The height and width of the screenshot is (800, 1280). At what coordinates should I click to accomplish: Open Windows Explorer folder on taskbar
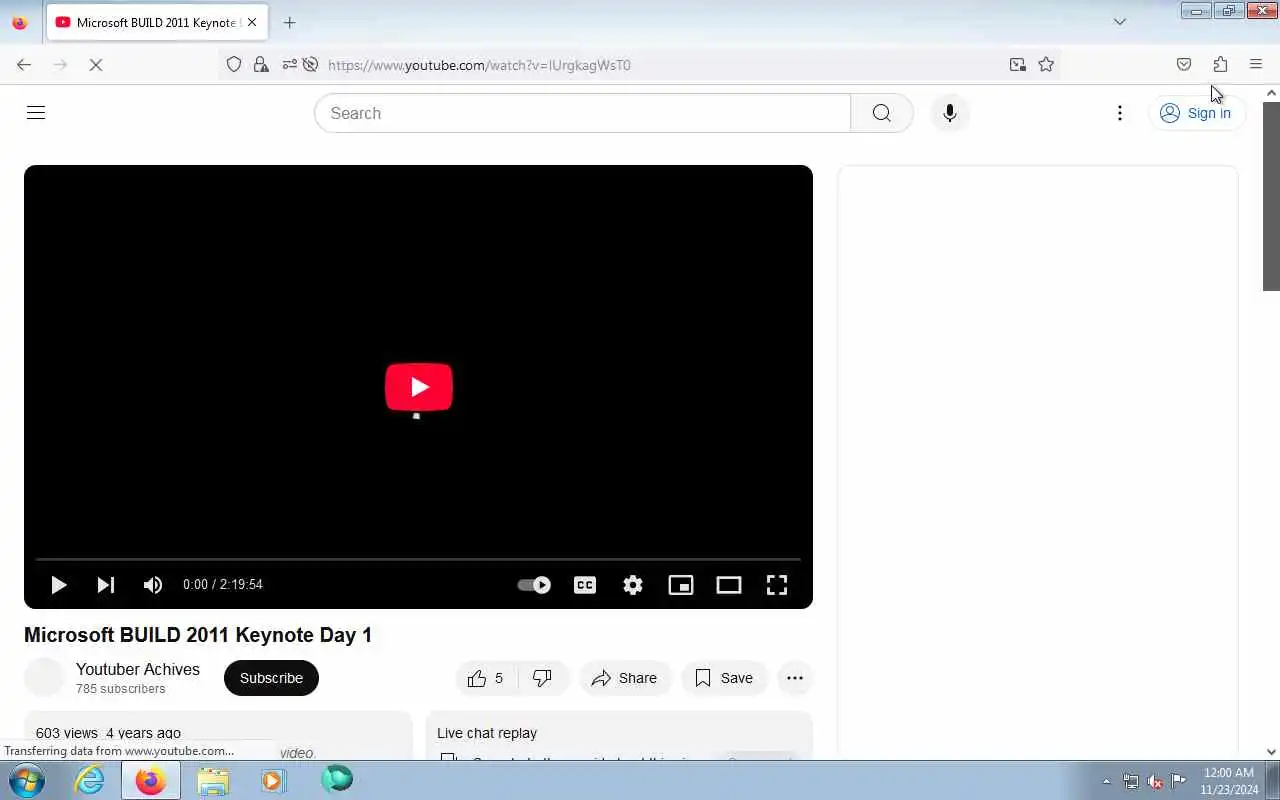[213, 780]
